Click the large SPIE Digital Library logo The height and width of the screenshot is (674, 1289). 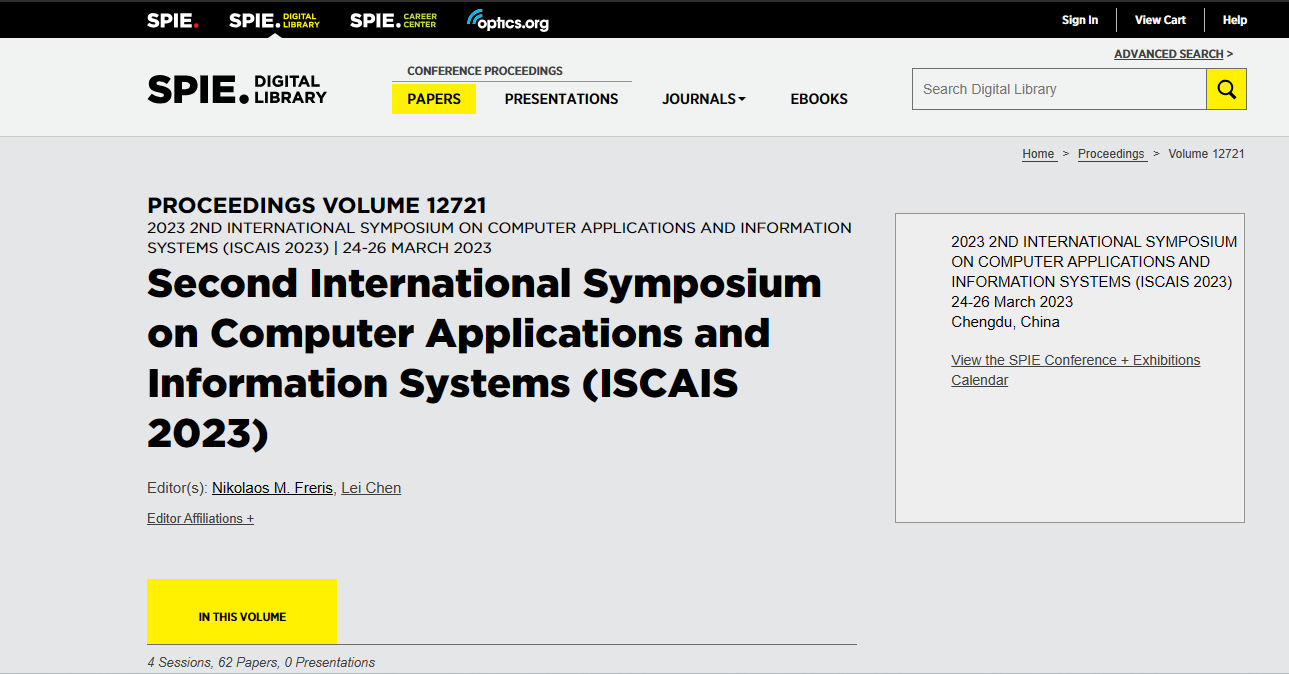237,89
